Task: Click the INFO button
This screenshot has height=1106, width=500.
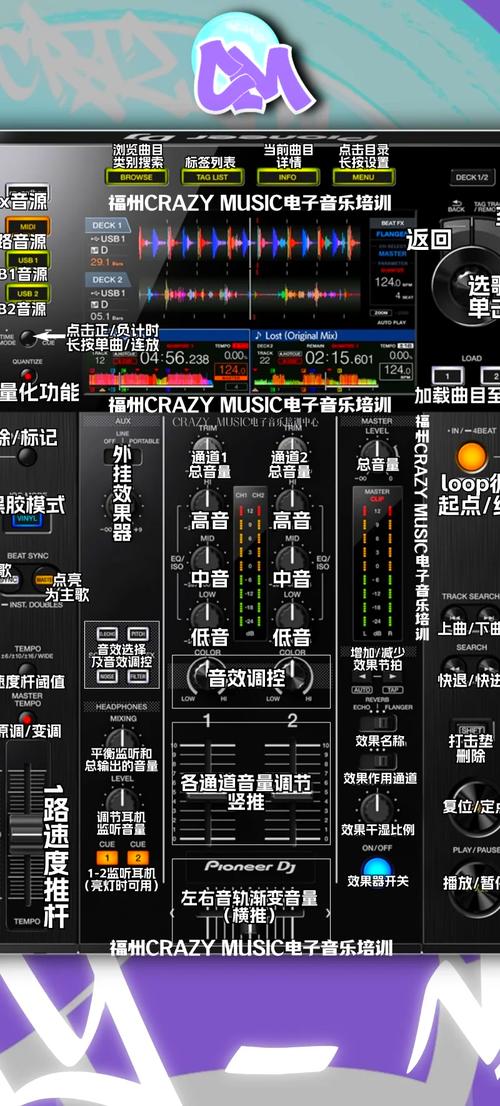Action: pyautogui.click(x=288, y=178)
